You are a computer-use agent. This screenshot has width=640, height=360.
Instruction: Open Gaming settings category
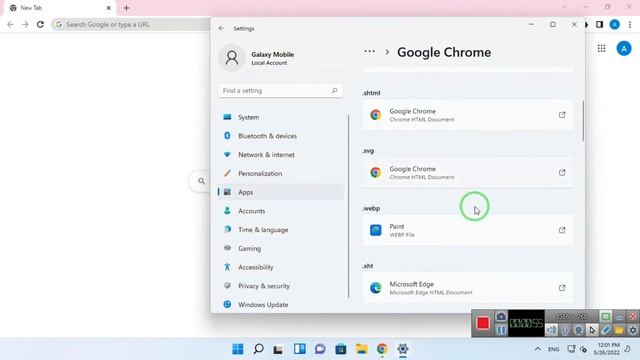point(281,249)
